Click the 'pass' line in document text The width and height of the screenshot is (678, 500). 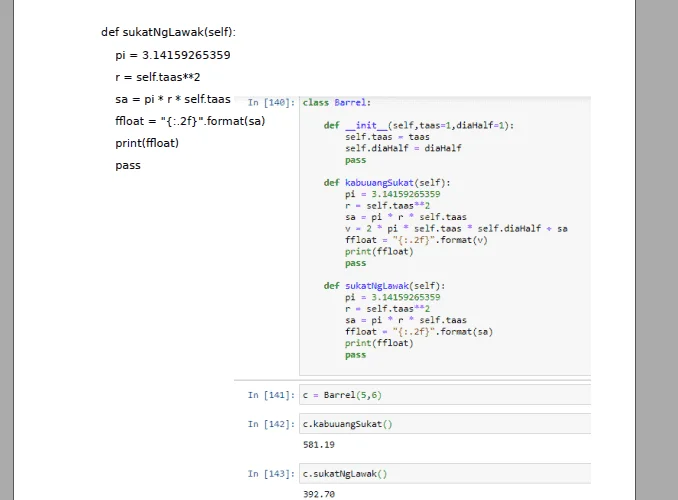click(x=128, y=166)
